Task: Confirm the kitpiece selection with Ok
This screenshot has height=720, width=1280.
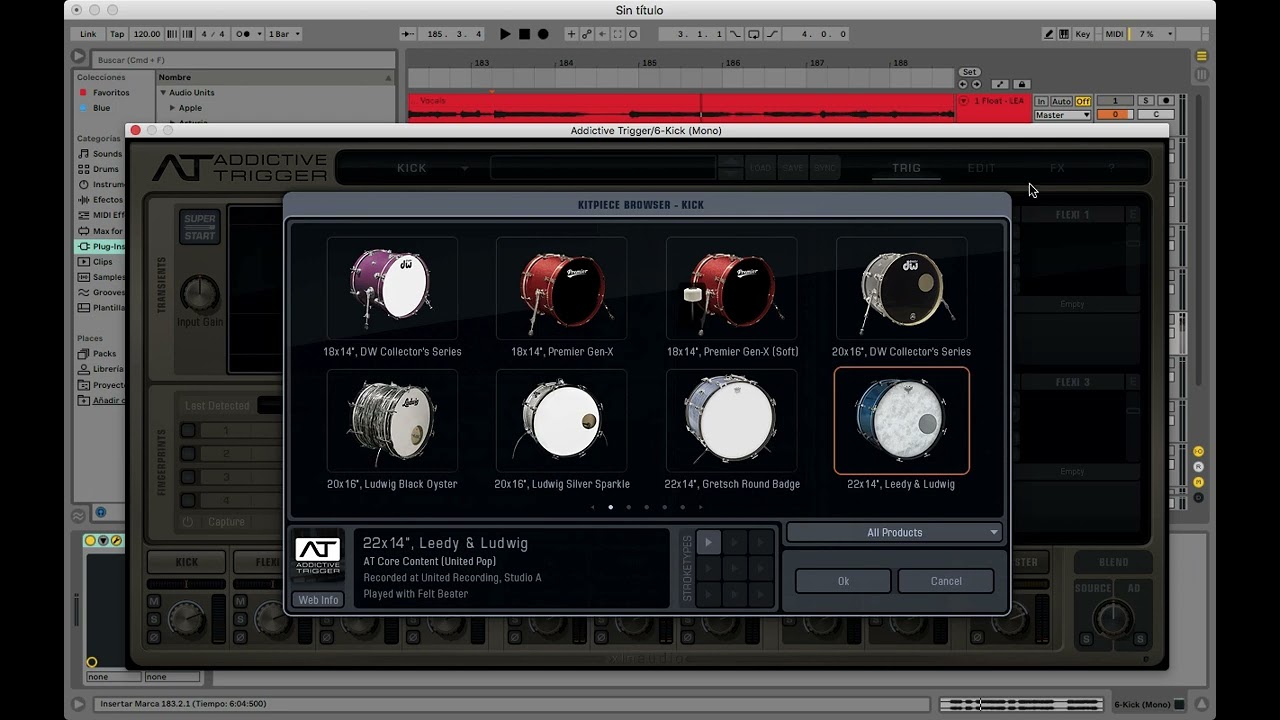Action: click(843, 581)
